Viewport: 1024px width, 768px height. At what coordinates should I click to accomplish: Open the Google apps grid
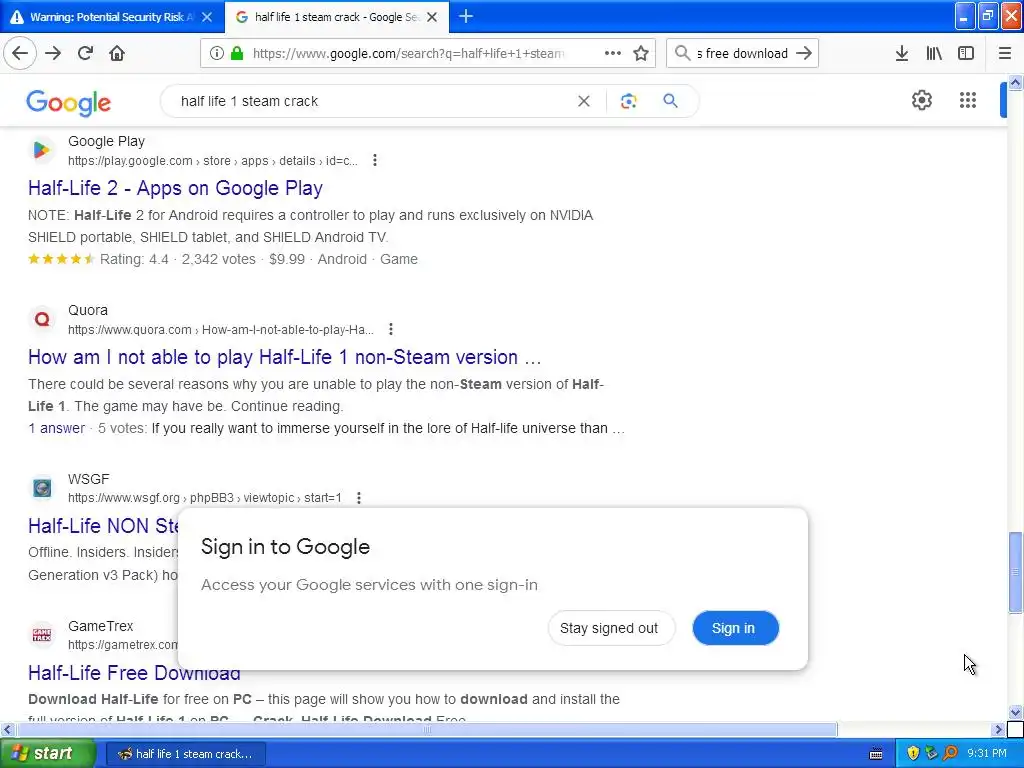tap(968, 100)
